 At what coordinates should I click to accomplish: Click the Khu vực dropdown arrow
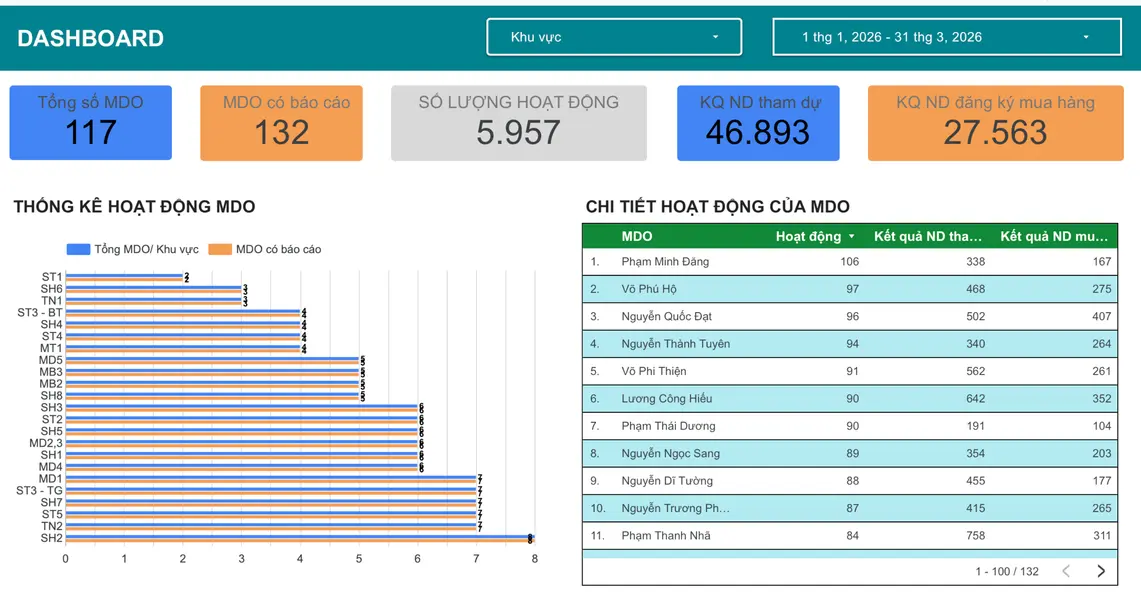(715, 37)
